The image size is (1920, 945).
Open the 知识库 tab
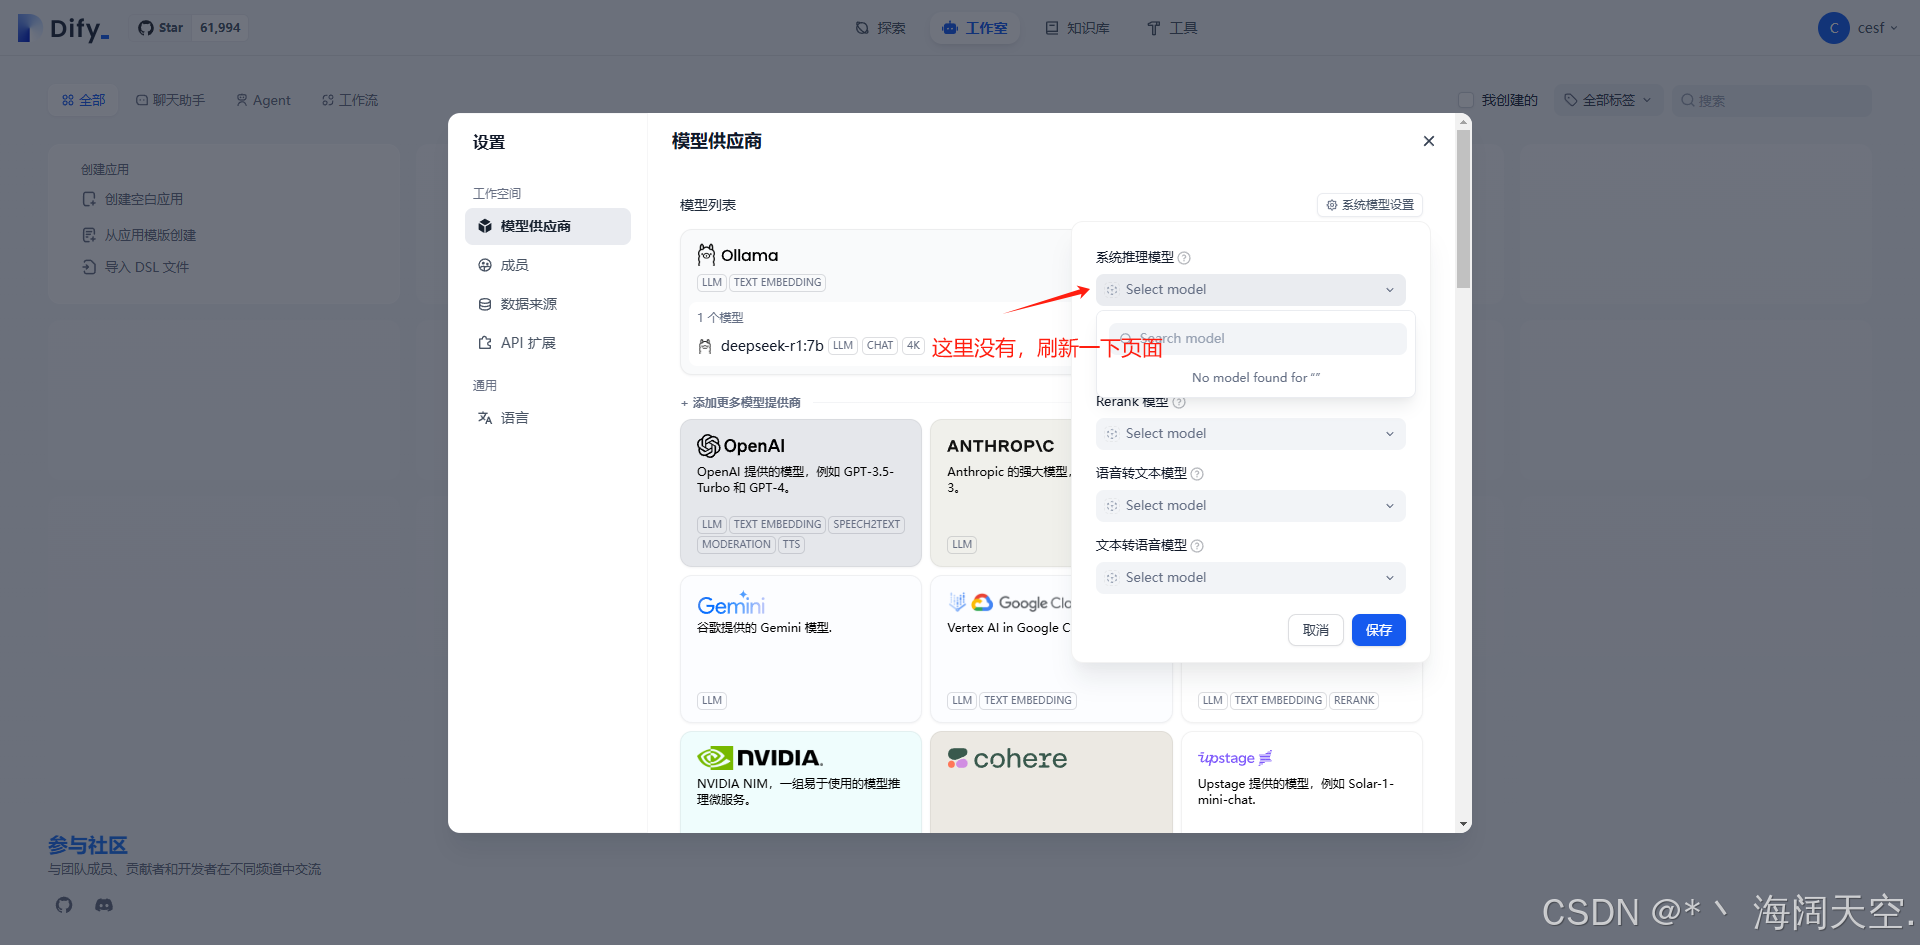(x=1078, y=28)
